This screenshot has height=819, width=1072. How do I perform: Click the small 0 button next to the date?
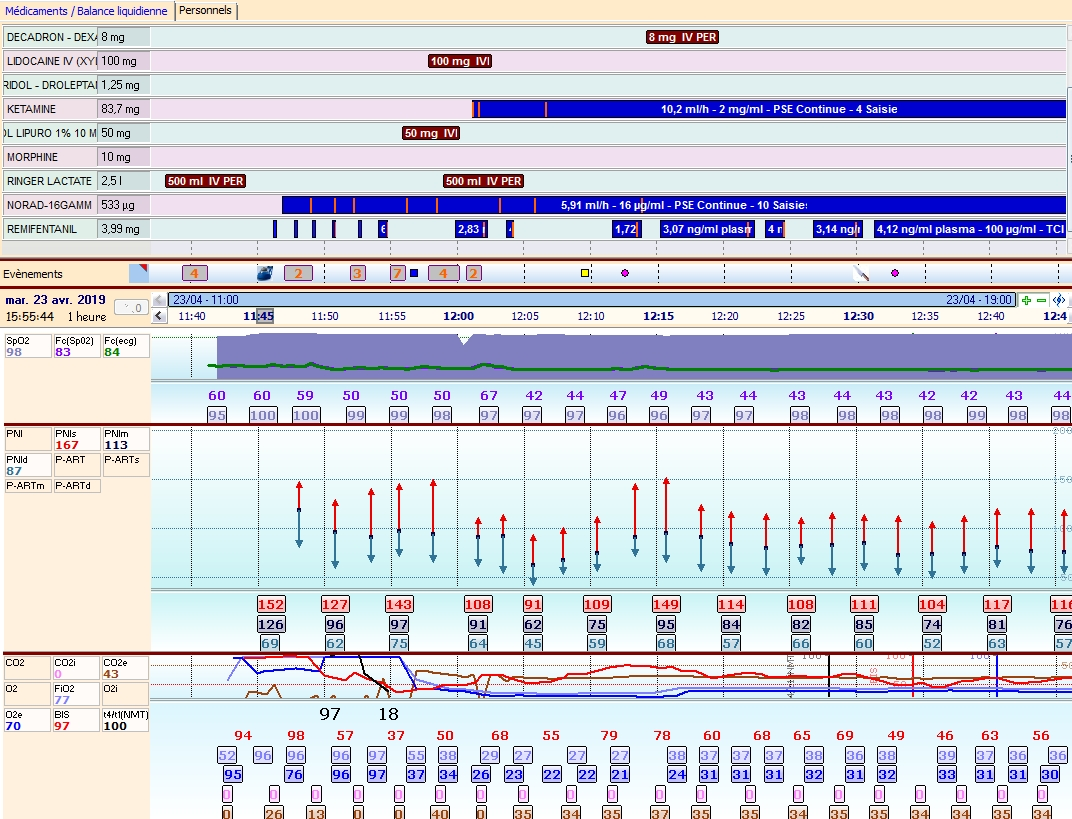click(x=131, y=308)
